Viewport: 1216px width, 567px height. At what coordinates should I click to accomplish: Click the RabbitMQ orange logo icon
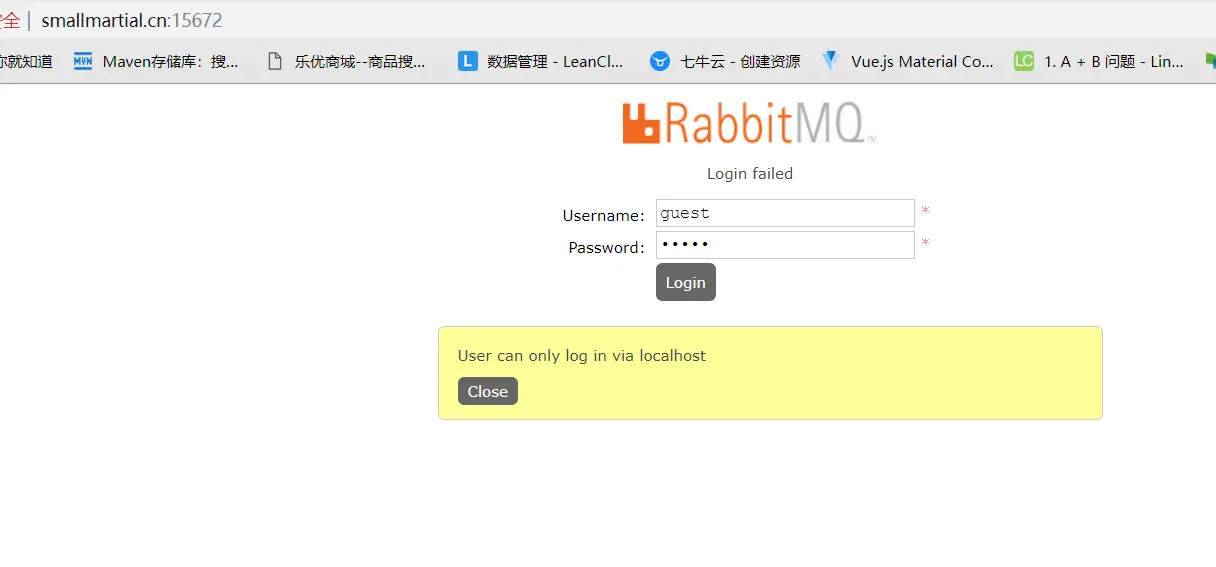click(641, 123)
